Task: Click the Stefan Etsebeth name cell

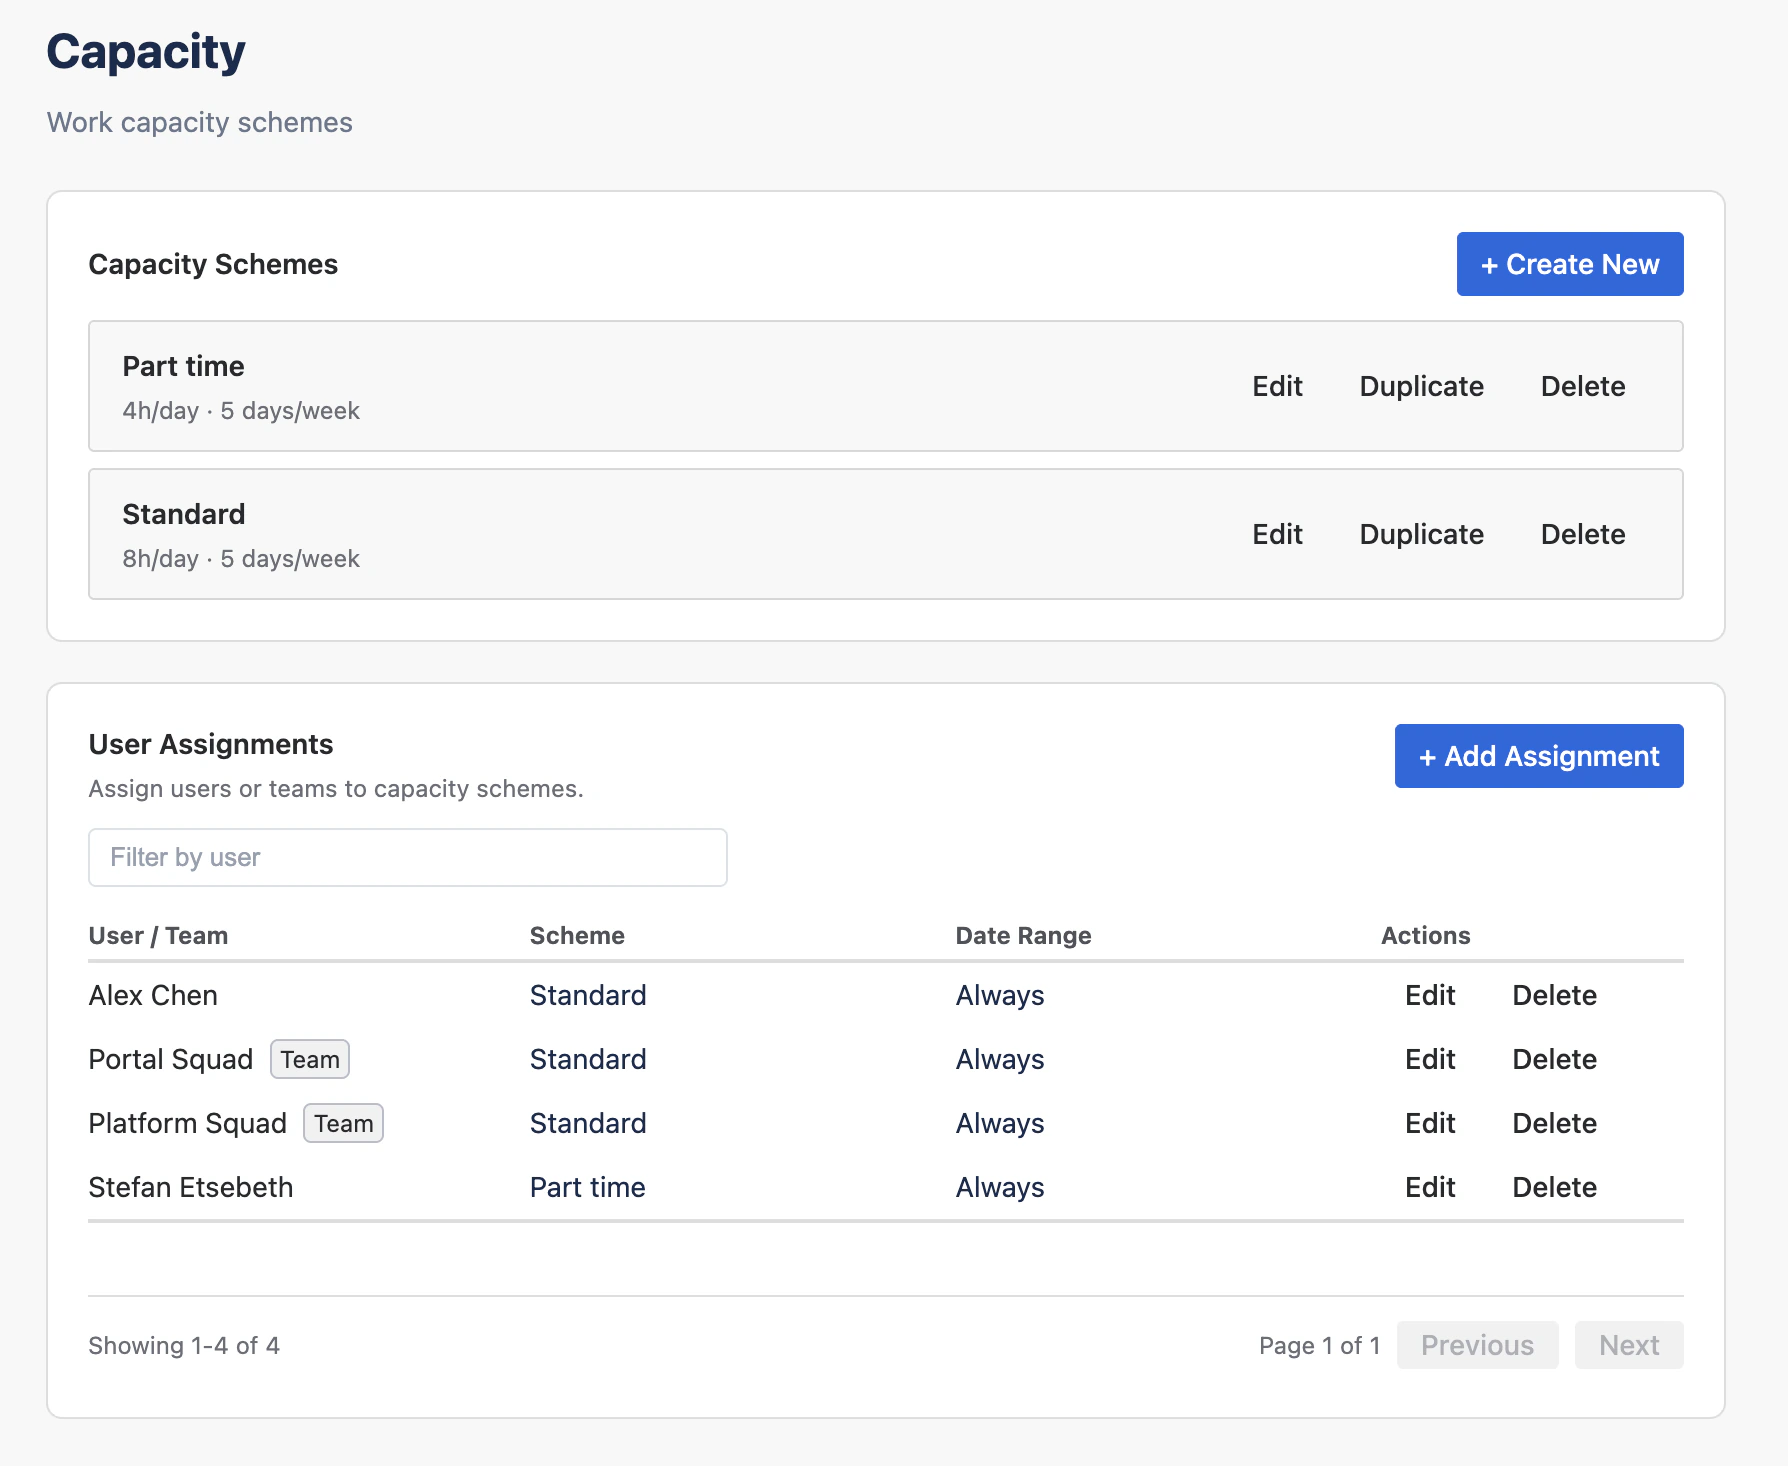Action: tap(191, 1187)
